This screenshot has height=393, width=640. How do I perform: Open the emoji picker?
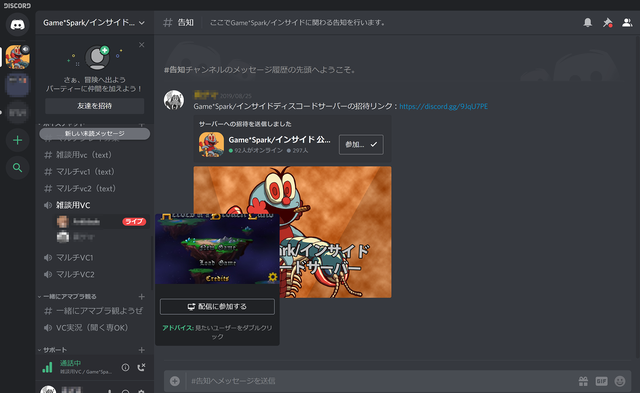[x=620, y=381]
